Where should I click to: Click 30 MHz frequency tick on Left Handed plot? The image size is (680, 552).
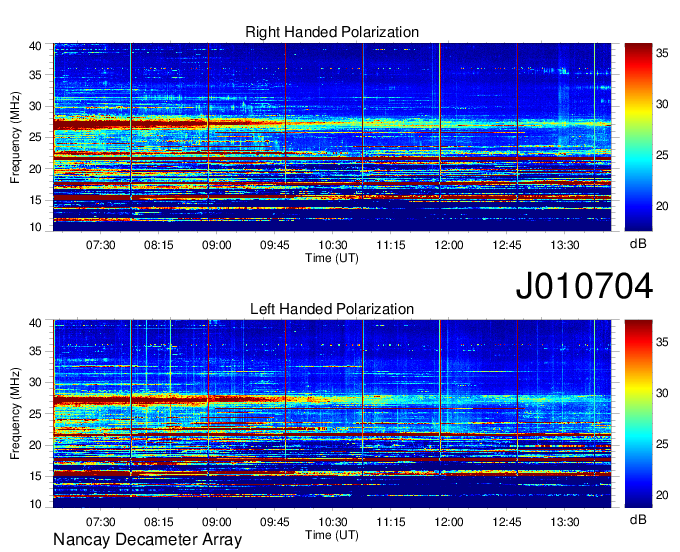(x=36, y=382)
